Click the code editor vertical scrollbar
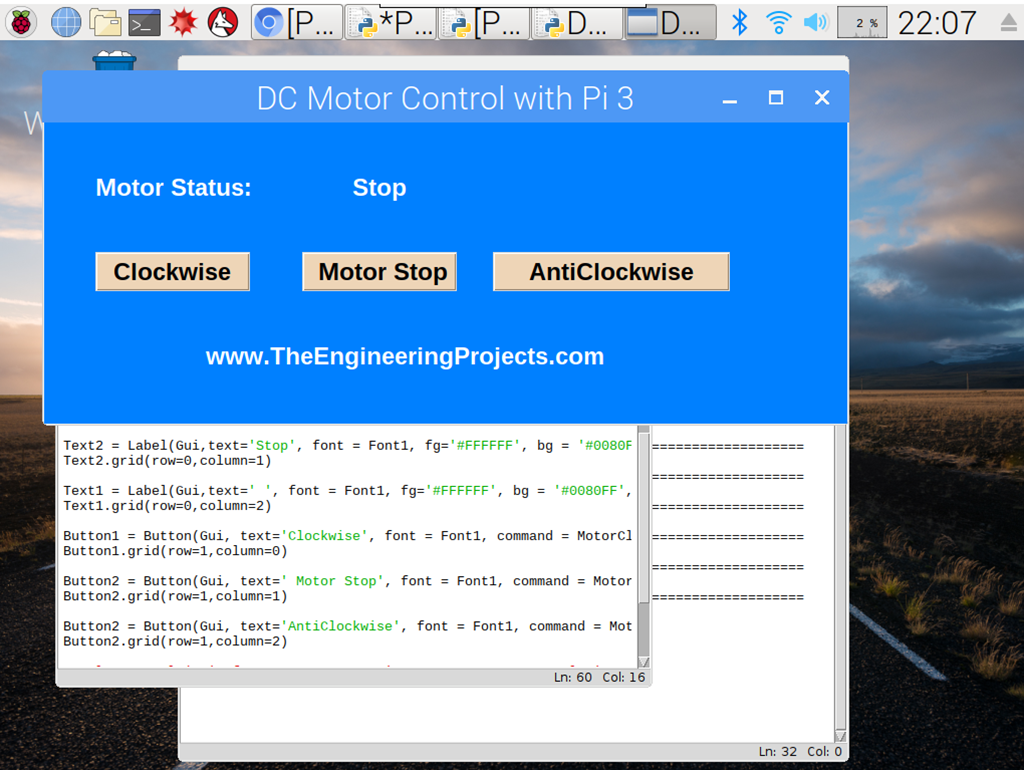 click(x=644, y=540)
